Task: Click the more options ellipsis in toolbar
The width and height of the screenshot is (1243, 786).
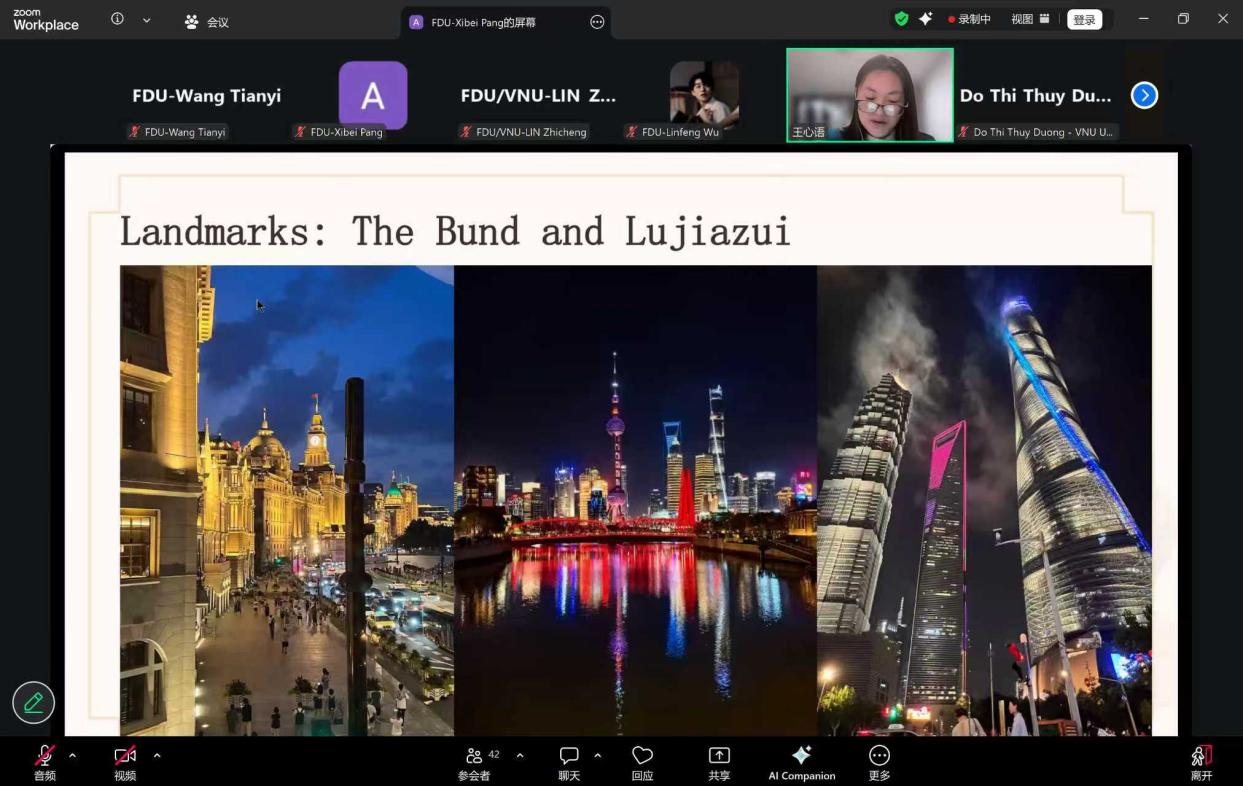Action: point(879,763)
